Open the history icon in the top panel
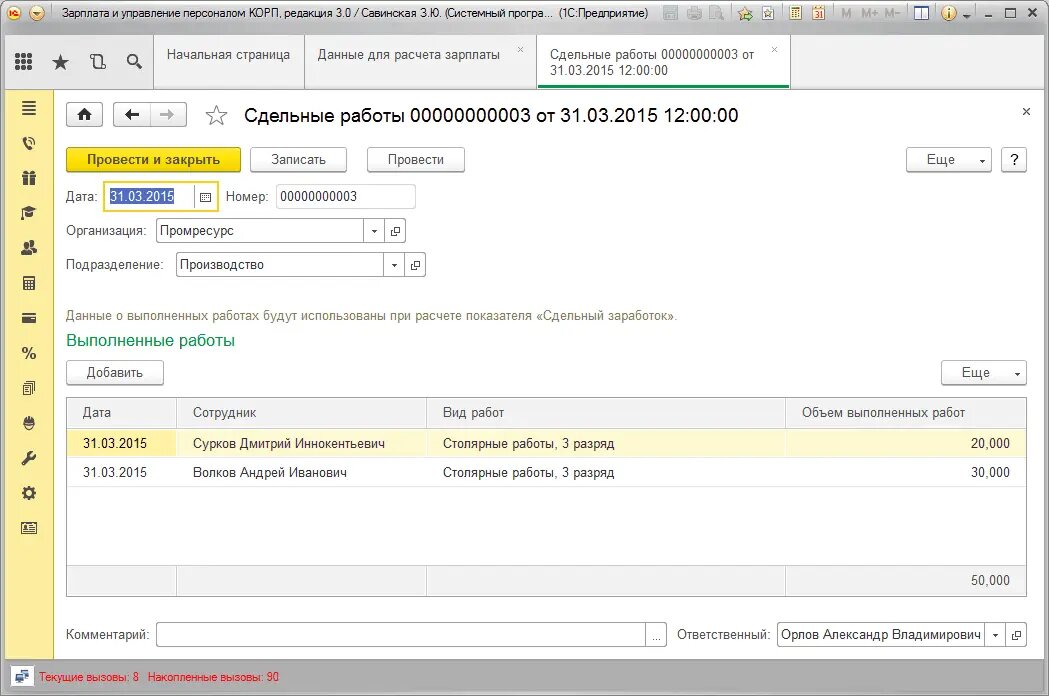The width and height of the screenshot is (1049, 696). coord(98,62)
